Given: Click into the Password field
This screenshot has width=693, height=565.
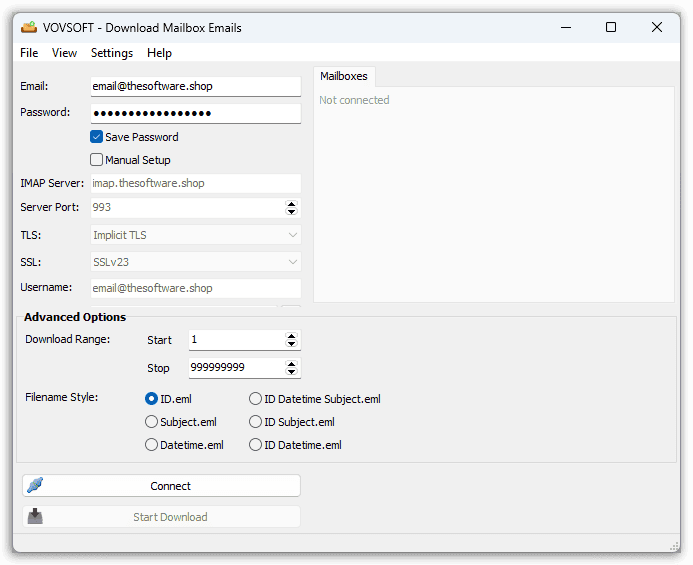Looking at the screenshot, I should pyautogui.click(x=196, y=113).
